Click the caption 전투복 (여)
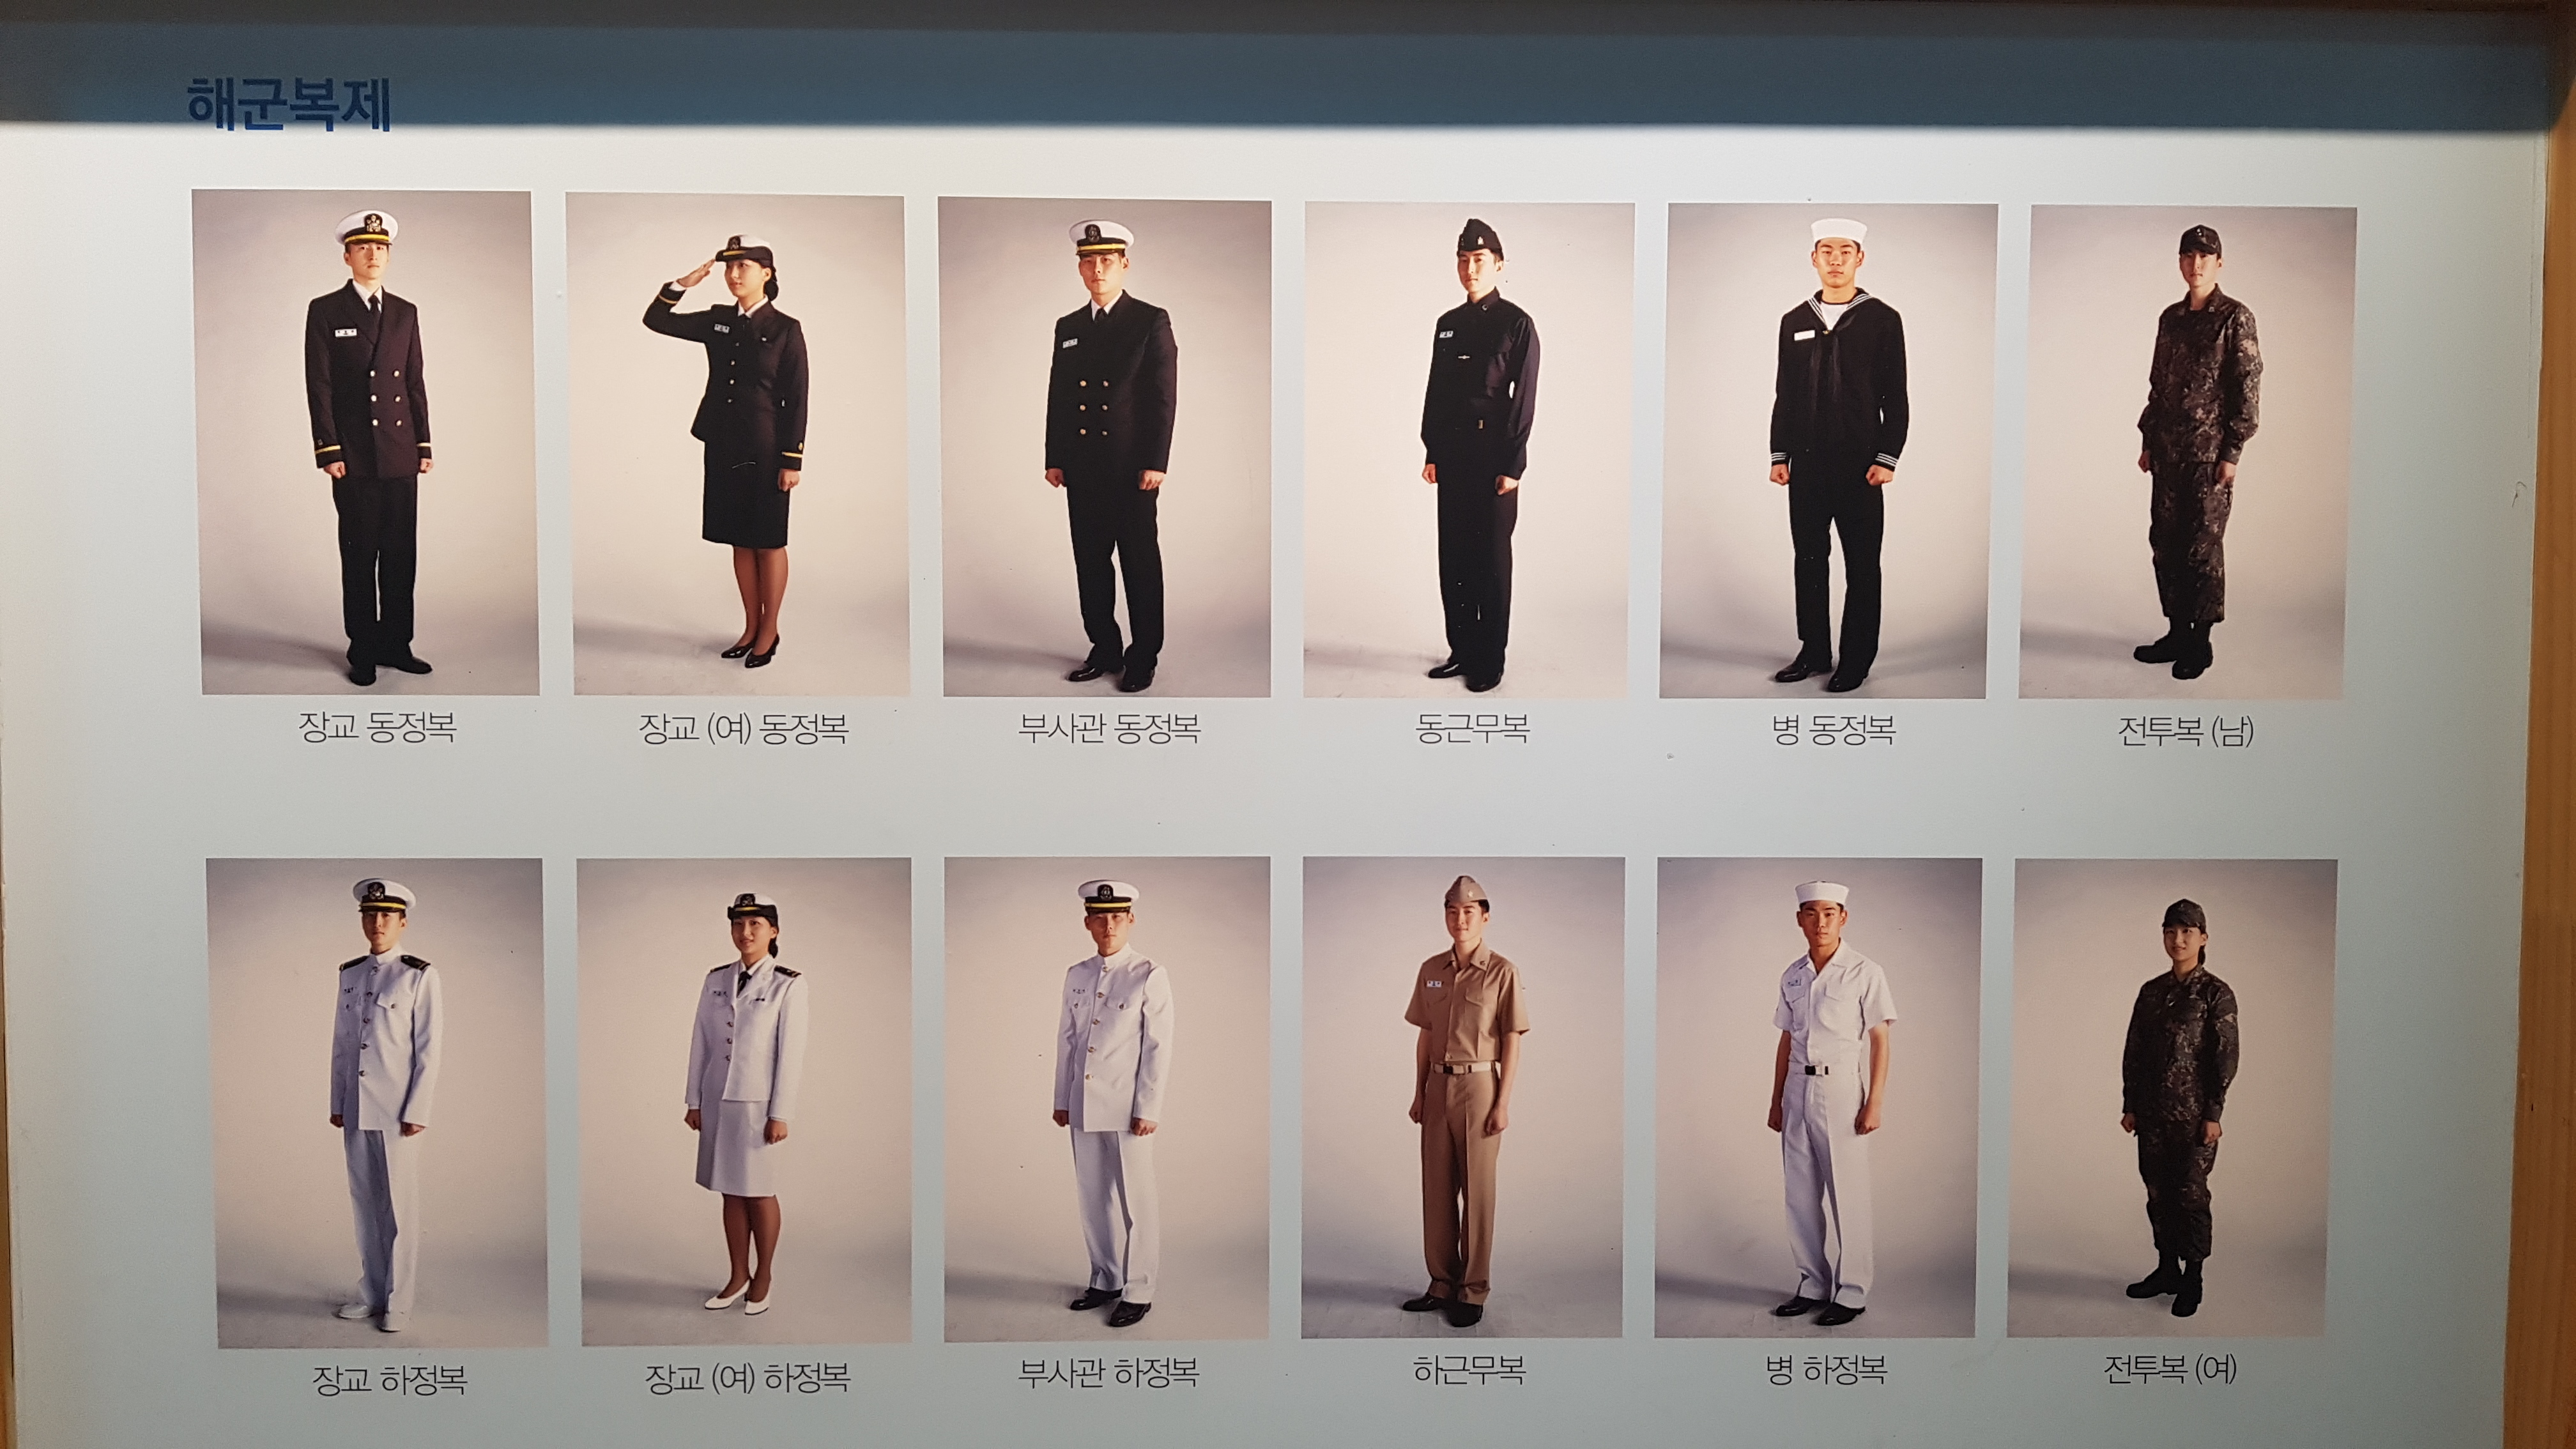The width and height of the screenshot is (2576, 1449). tap(2170, 1368)
